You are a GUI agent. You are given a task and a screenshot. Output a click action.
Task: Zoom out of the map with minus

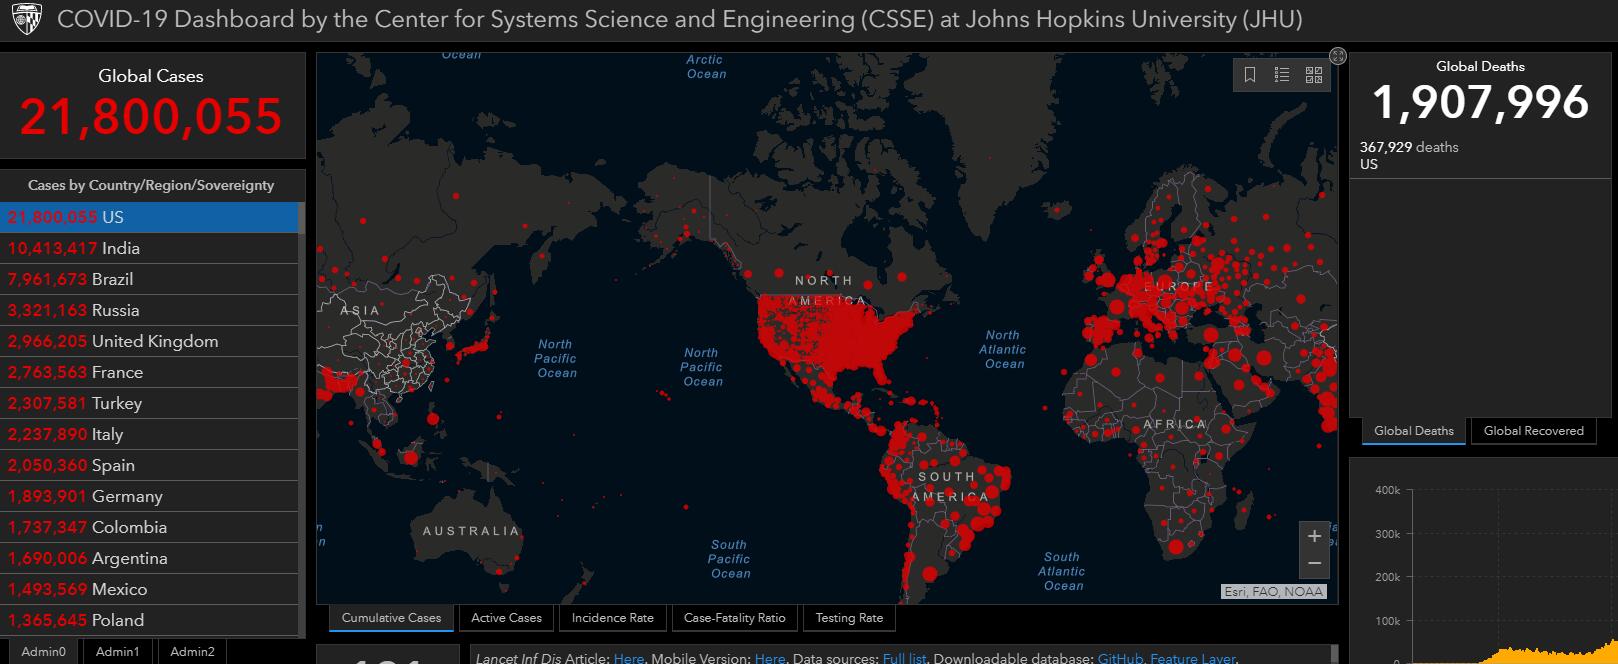tap(1315, 564)
